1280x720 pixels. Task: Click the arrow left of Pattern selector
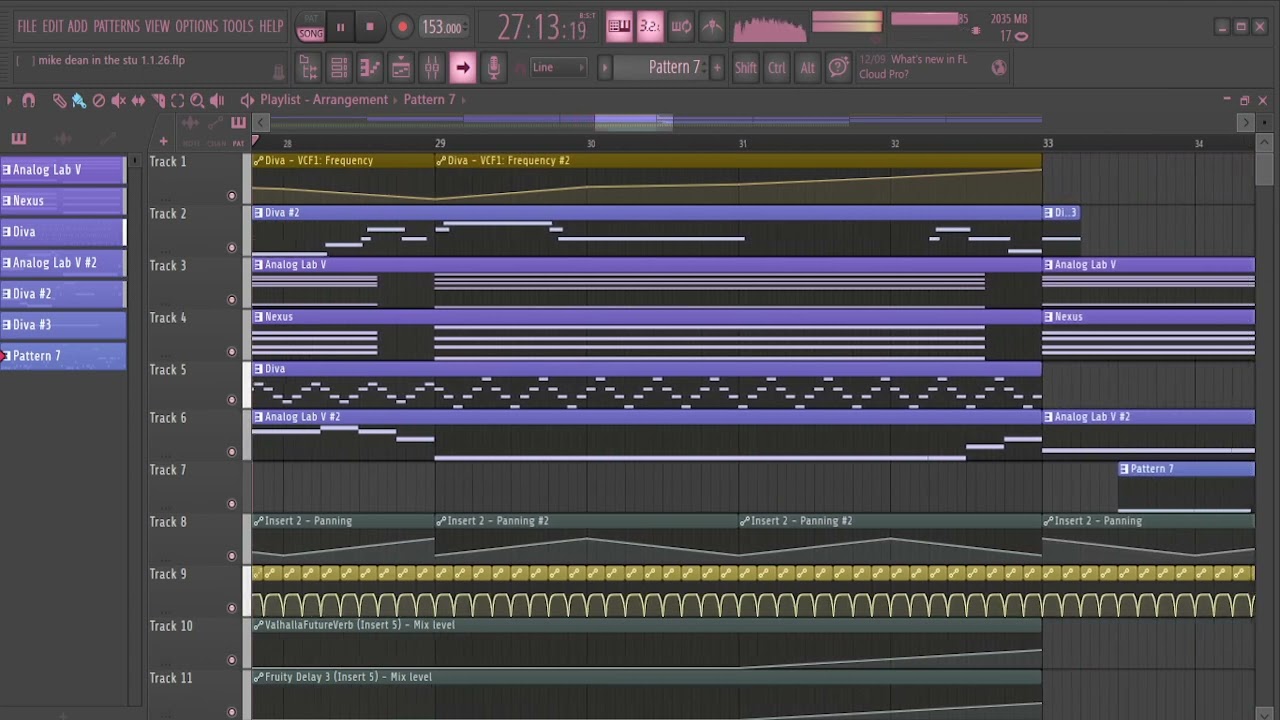pos(604,68)
